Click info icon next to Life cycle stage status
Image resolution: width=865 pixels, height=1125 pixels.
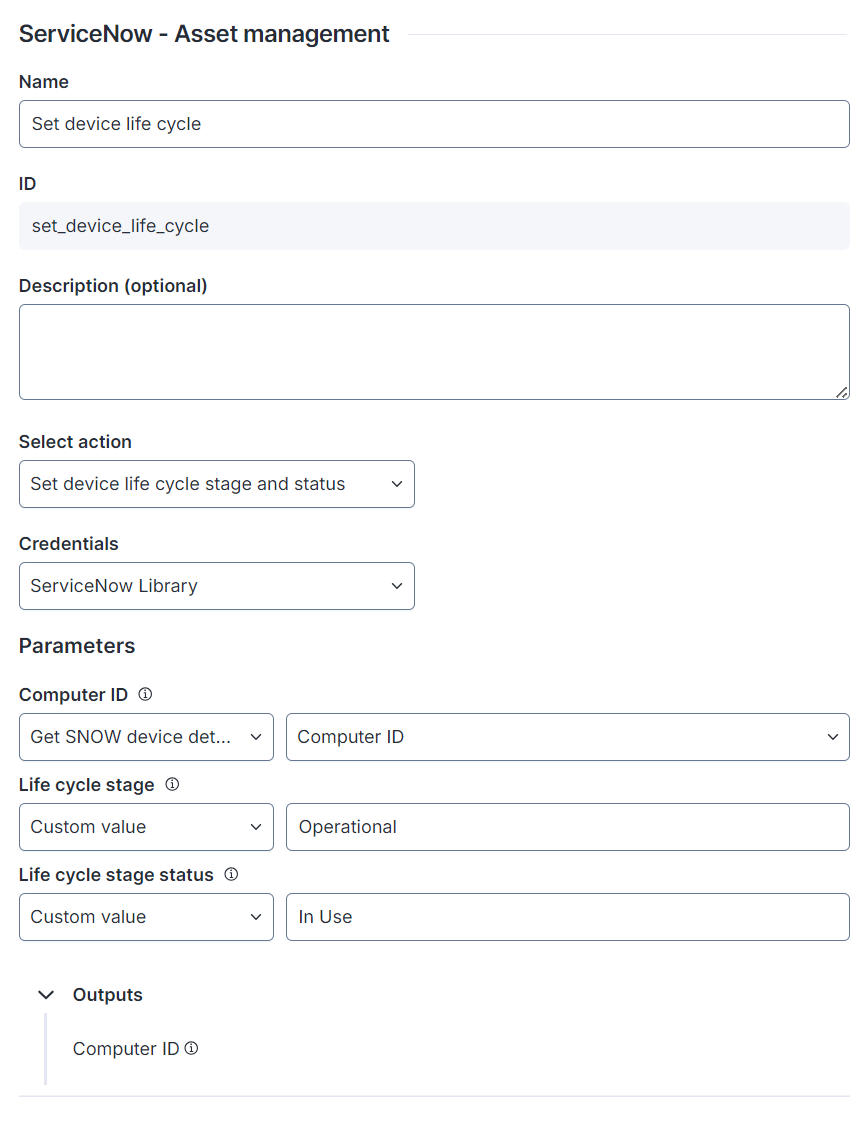[231, 874]
